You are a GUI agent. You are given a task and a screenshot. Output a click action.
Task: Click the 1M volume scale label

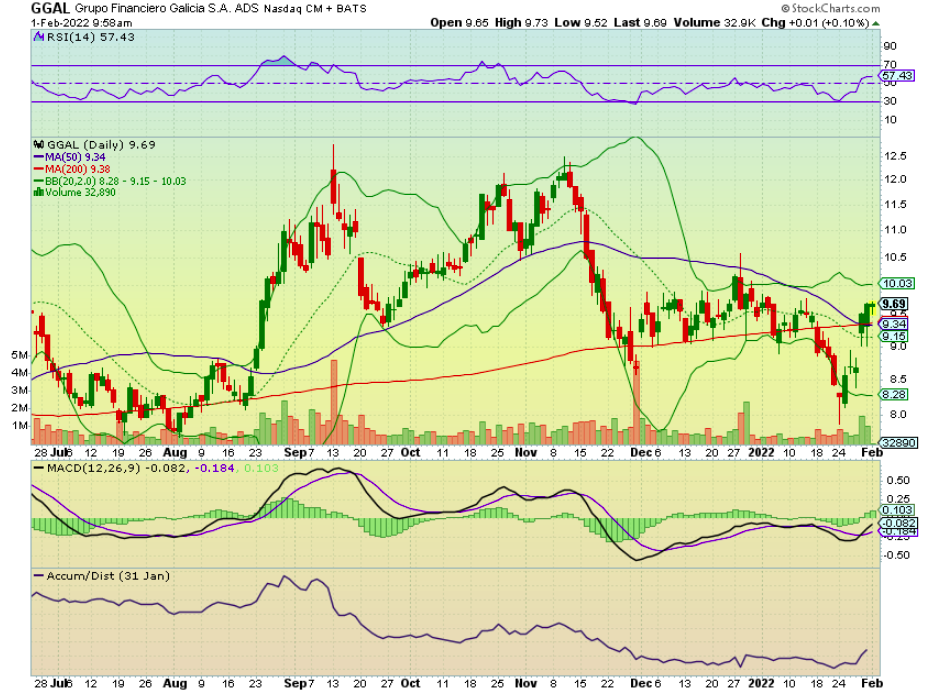click(20, 425)
